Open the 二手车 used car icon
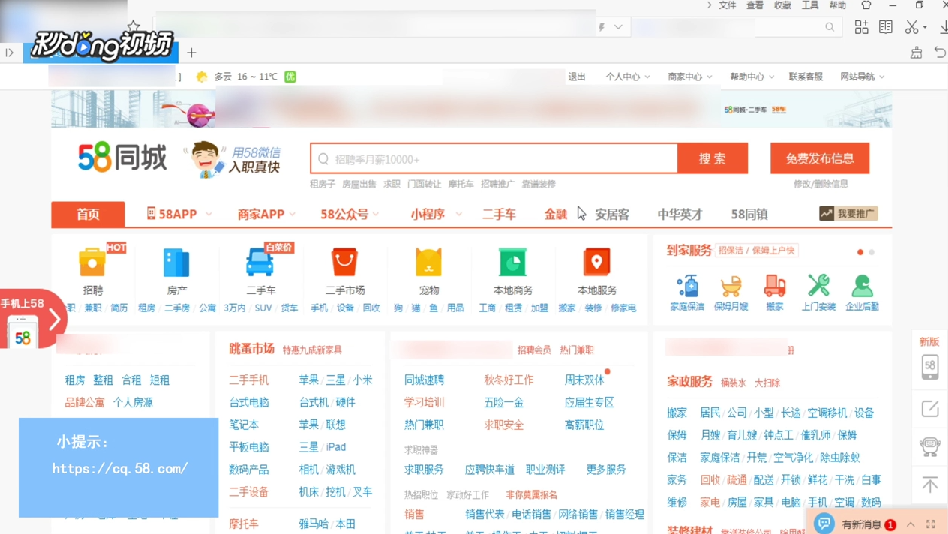Viewport: 948px width, 534px height. [x=260, y=262]
